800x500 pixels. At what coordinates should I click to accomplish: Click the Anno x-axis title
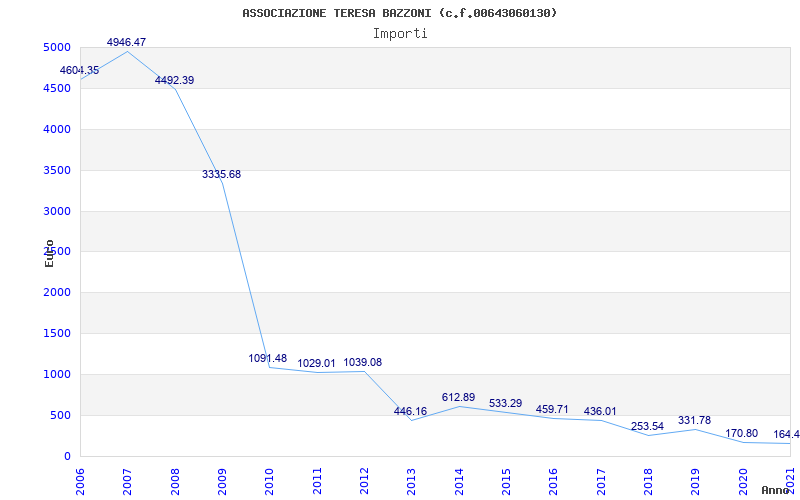pos(776,490)
